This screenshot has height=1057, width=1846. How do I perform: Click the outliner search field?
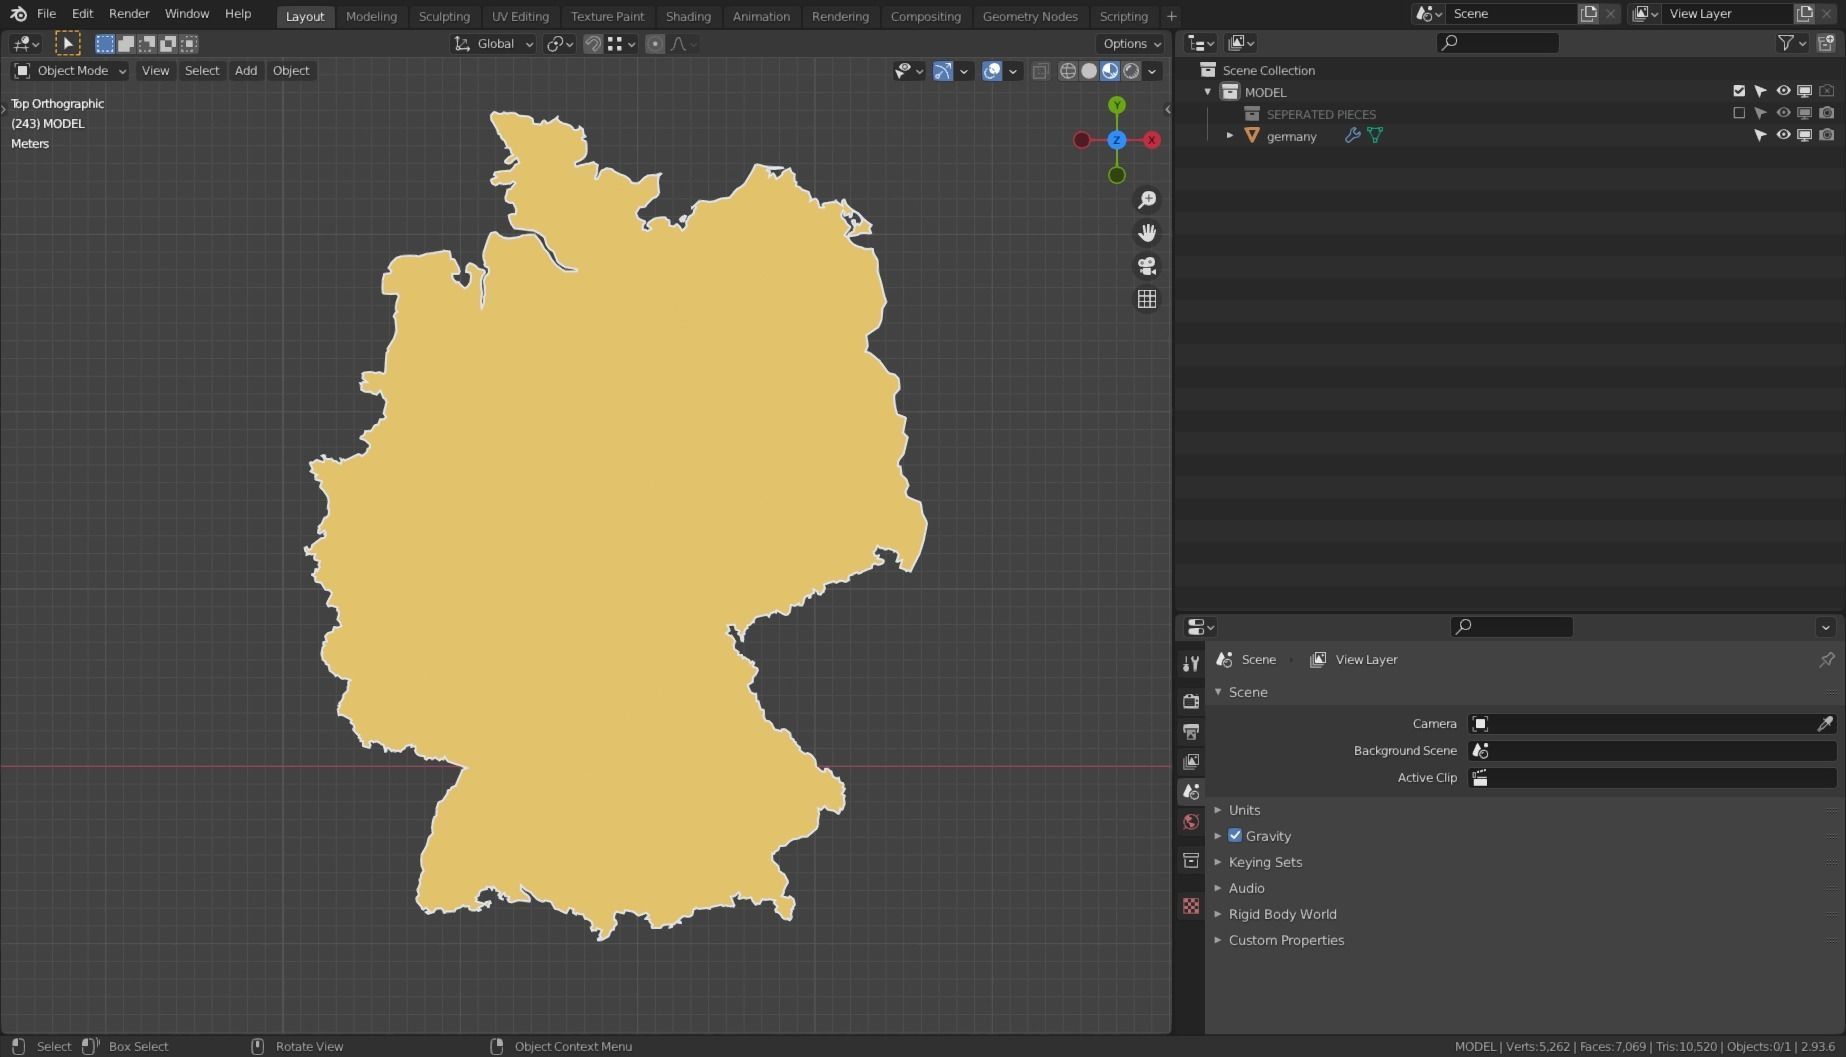(x=1498, y=43)
